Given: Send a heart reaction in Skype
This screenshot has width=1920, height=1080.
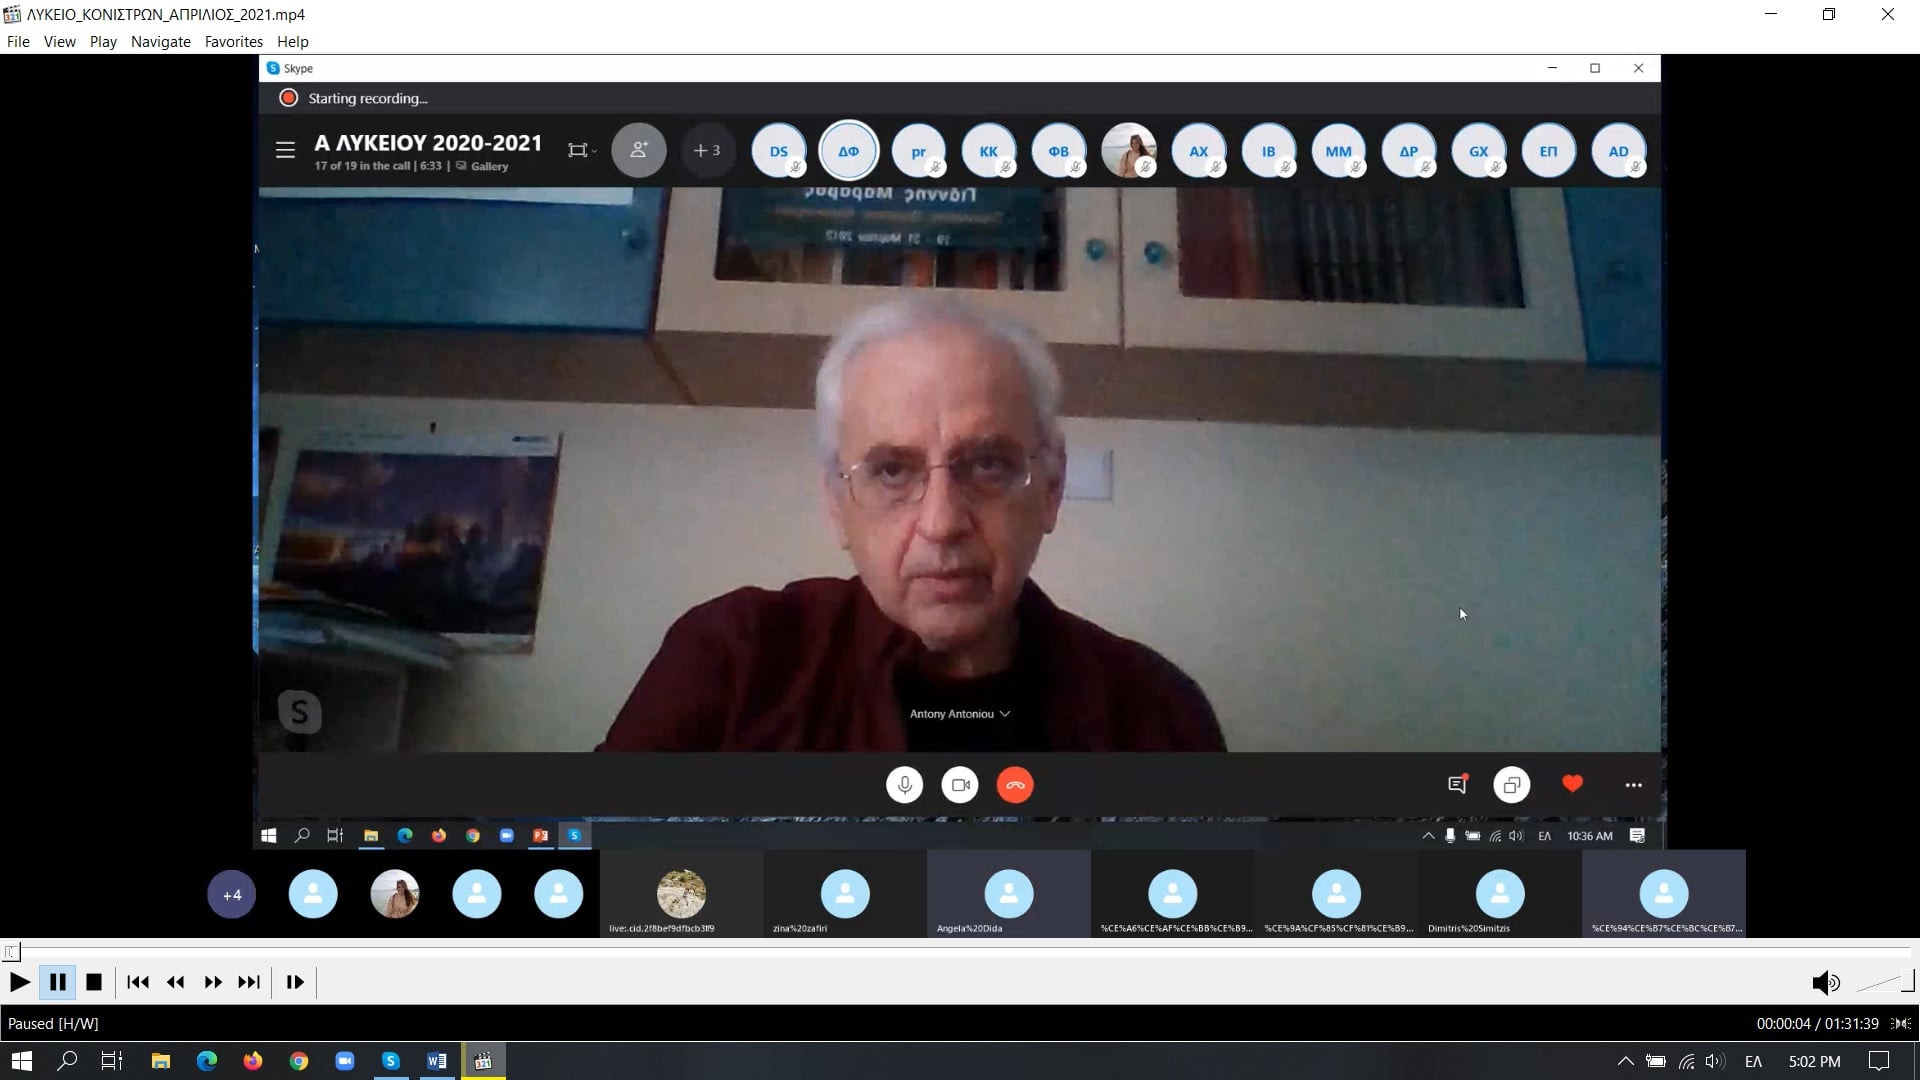Looking at the screenshot, I should click(x=1573, y=784).
